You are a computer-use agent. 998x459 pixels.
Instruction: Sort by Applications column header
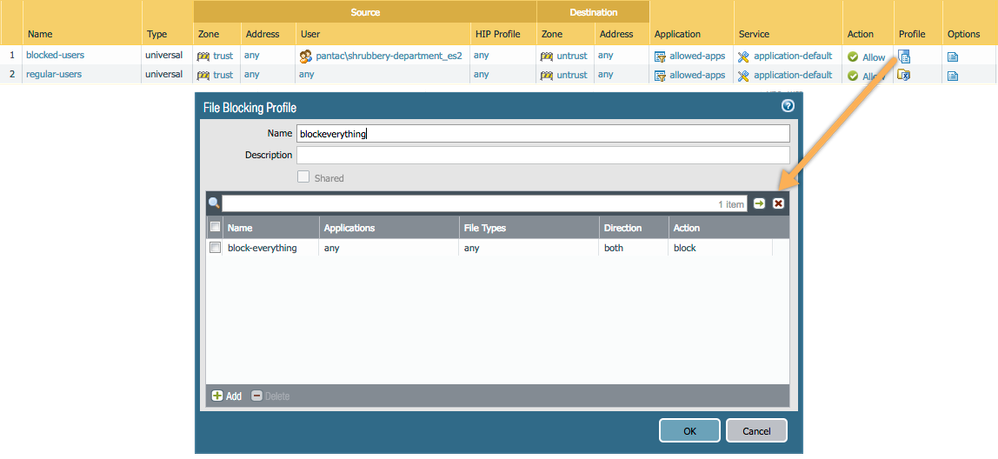click(x=349, y=228)
